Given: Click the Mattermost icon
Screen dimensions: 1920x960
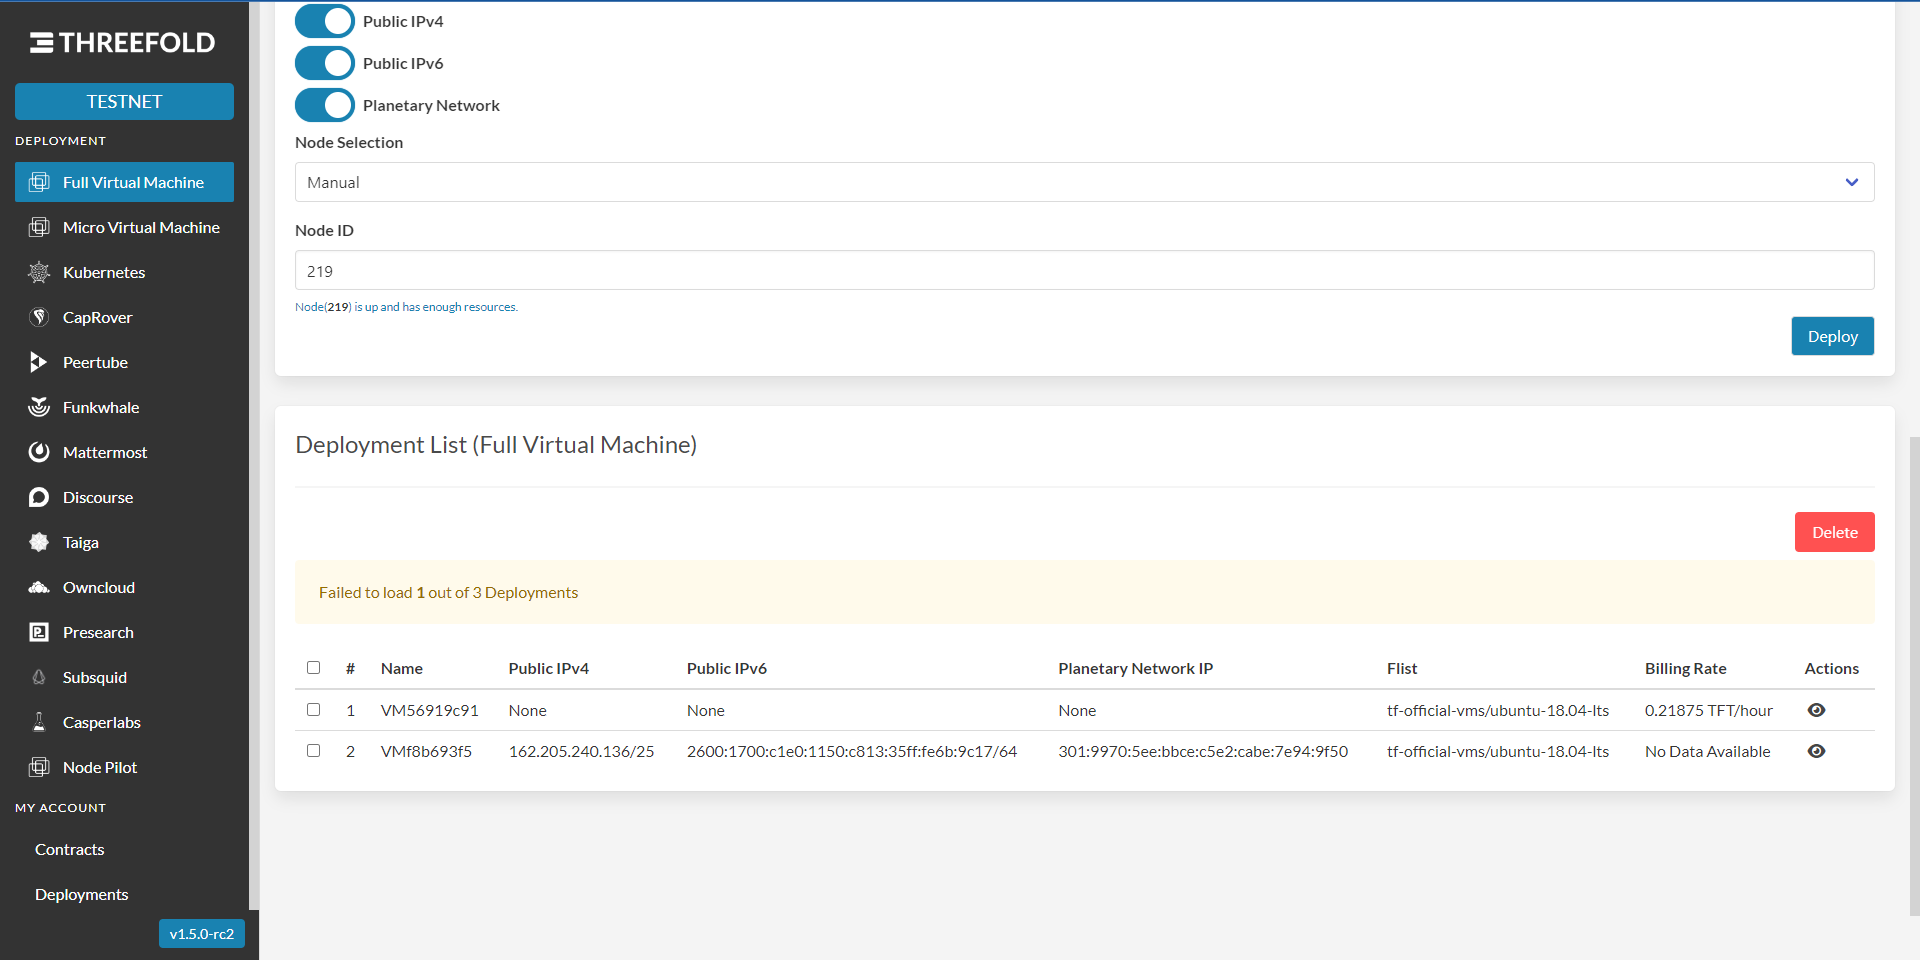Looking at the screenshot, I should (x=39, y=452).
